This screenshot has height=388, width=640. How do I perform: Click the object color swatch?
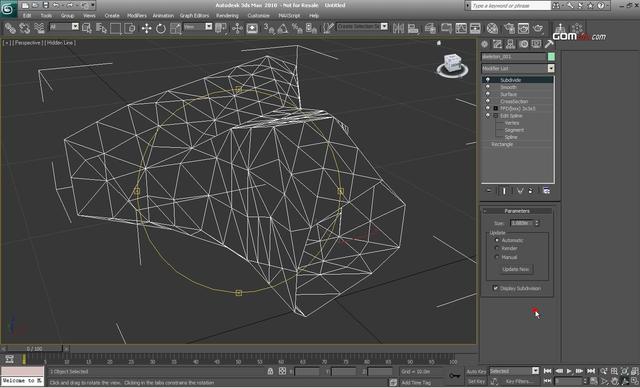pos(551,56)
